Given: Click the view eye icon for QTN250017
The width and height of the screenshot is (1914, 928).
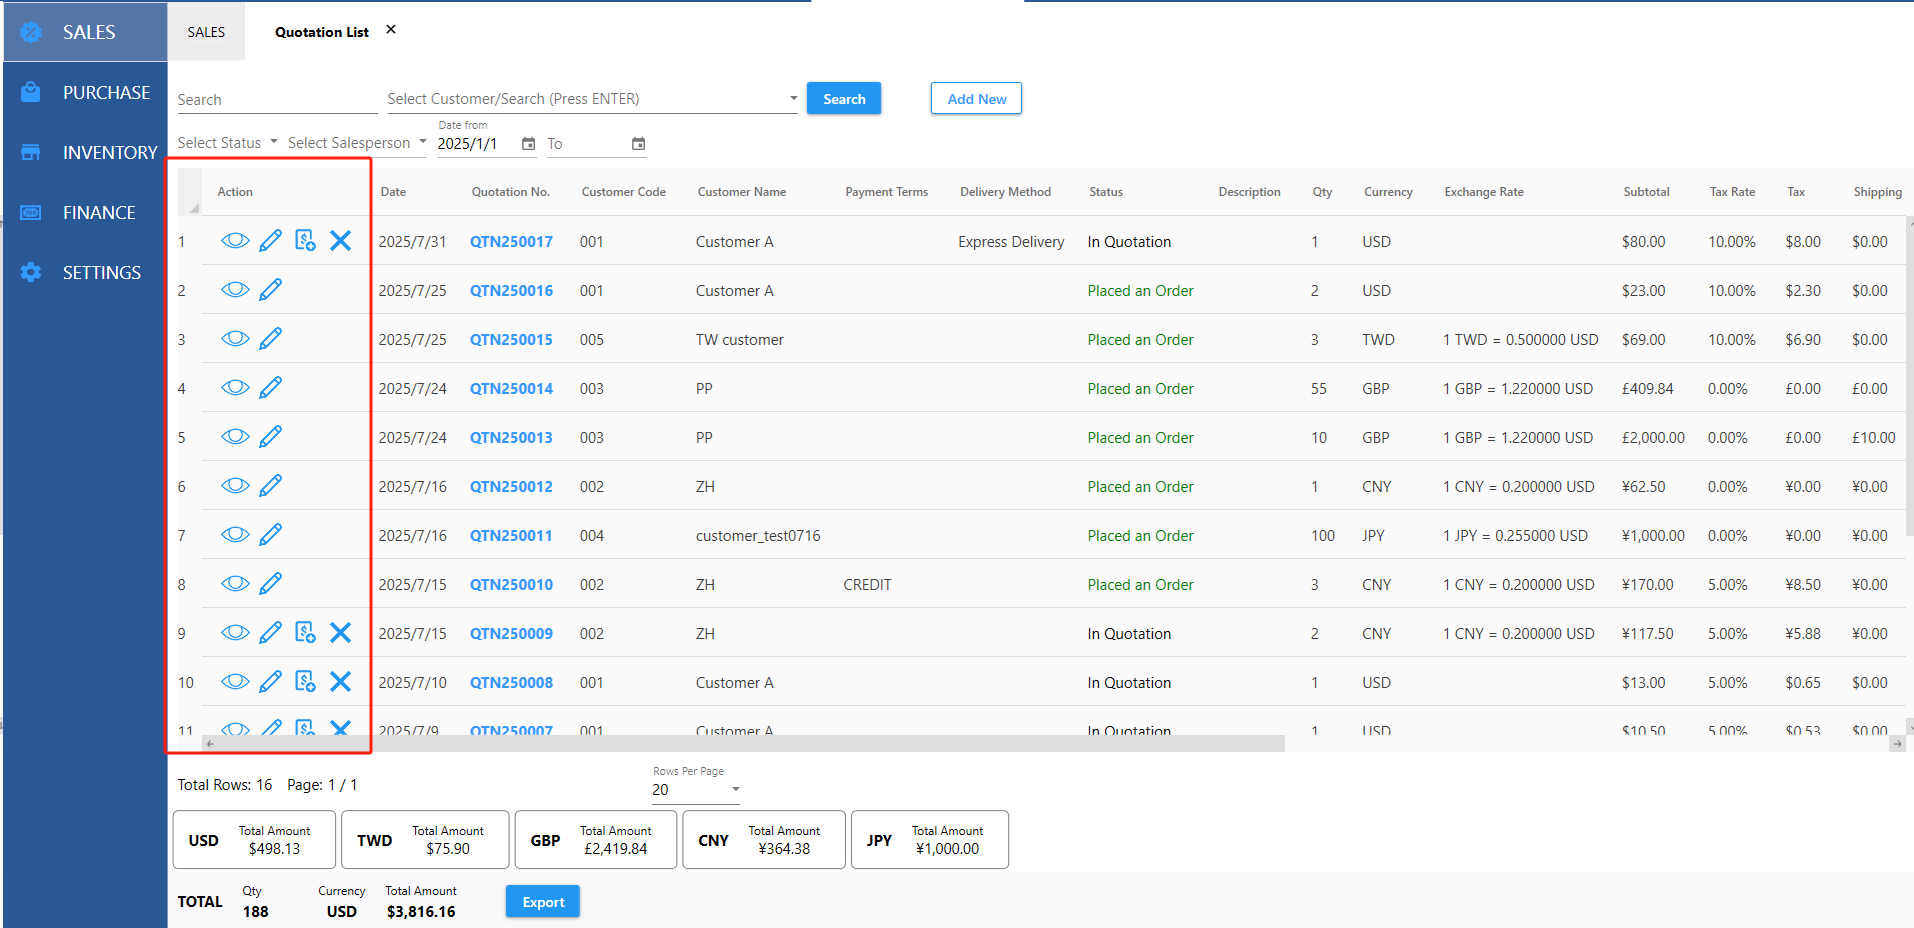Looking at the screenshot, I should [235, 241].
